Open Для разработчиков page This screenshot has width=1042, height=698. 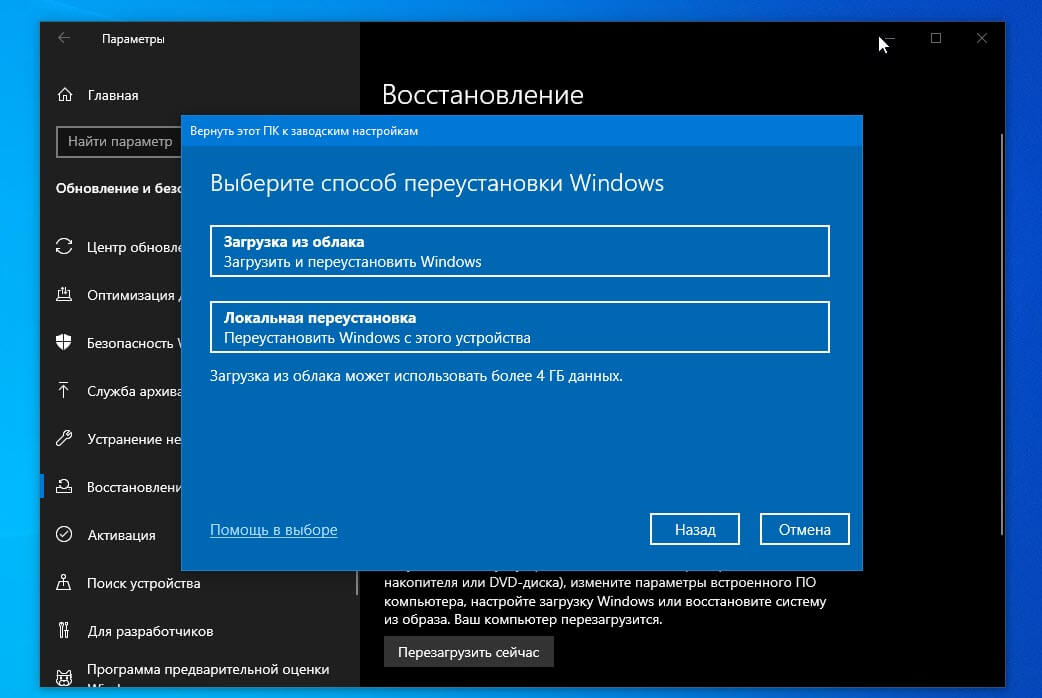(150, 631)
